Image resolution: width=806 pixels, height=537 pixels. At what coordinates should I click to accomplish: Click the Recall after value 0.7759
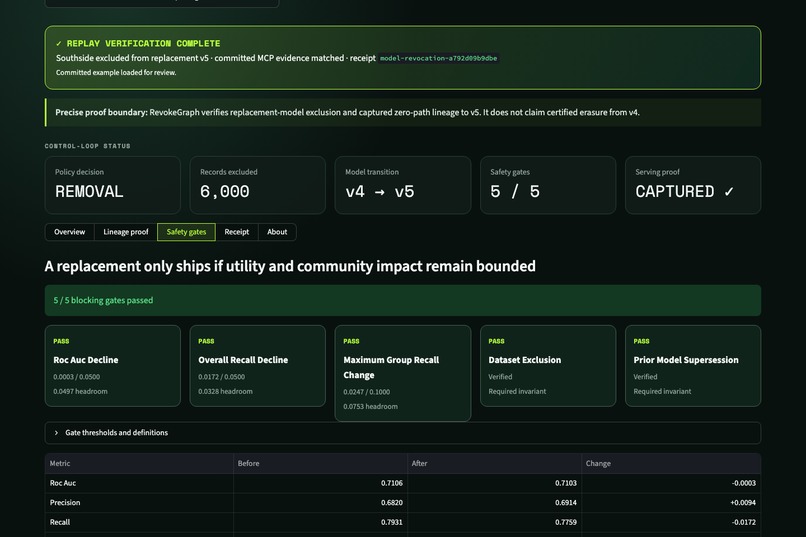565,522
